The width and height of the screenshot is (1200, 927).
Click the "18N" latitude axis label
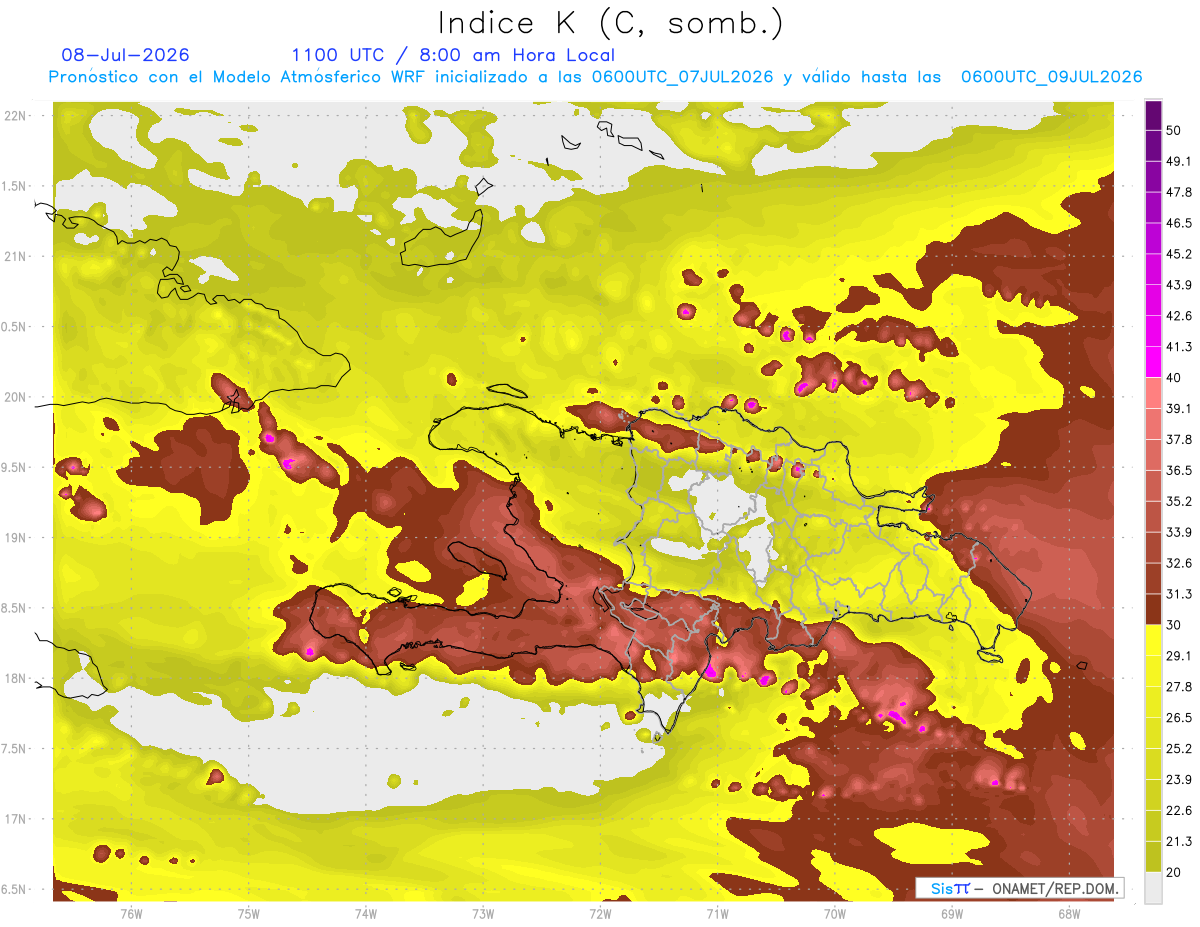coord(16,678)
